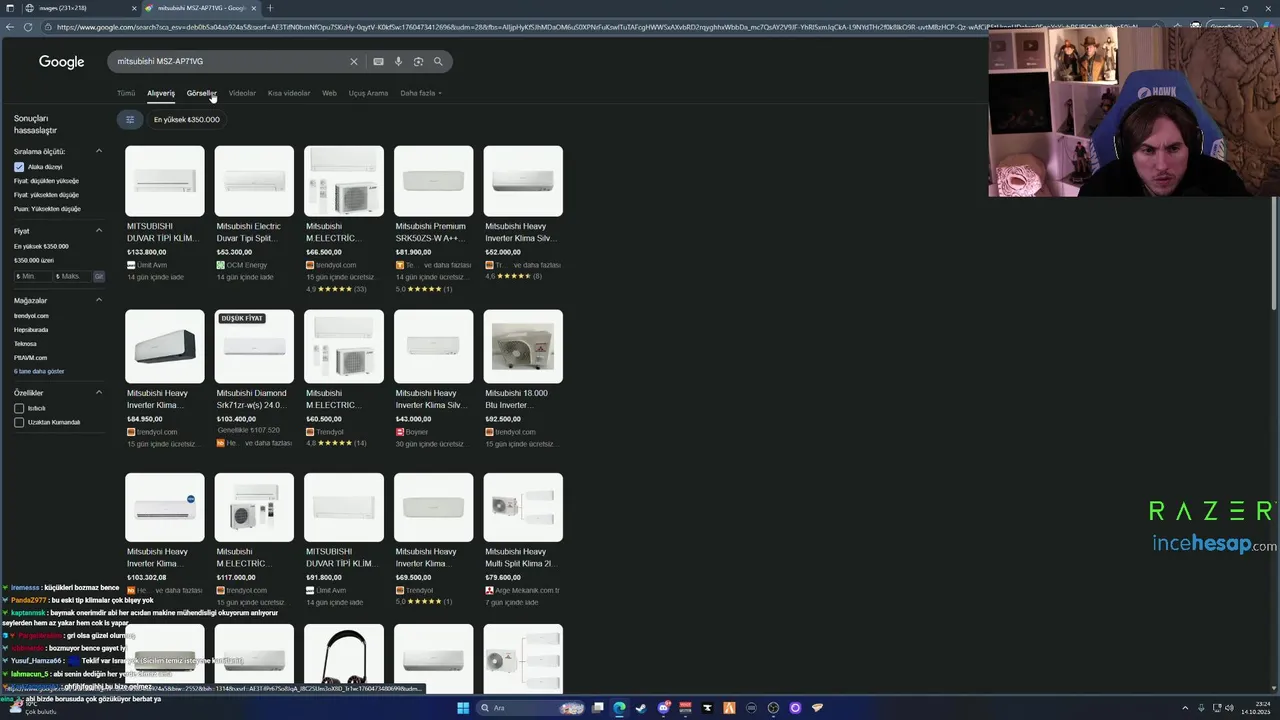Go to the Google logo home page

[61, 62]
